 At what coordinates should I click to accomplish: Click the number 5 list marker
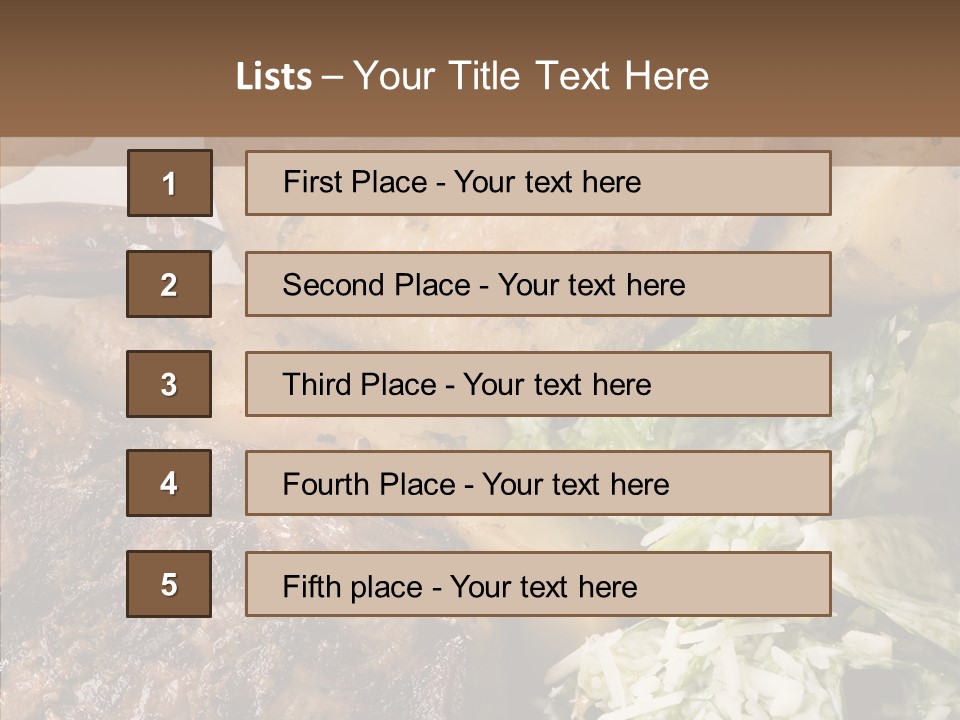point(169,584)
